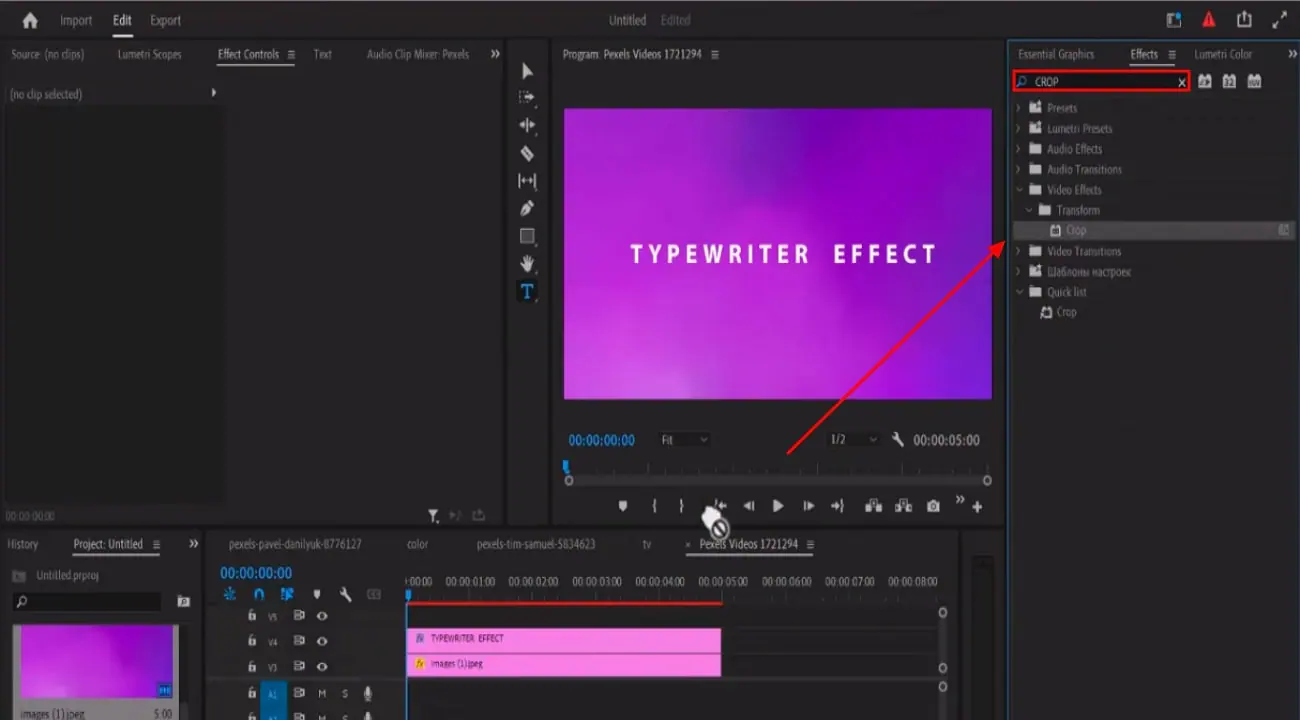1300x720 pixels.
Task: Click the Project panel find icon beside search
Action: (x=183, y=602)
